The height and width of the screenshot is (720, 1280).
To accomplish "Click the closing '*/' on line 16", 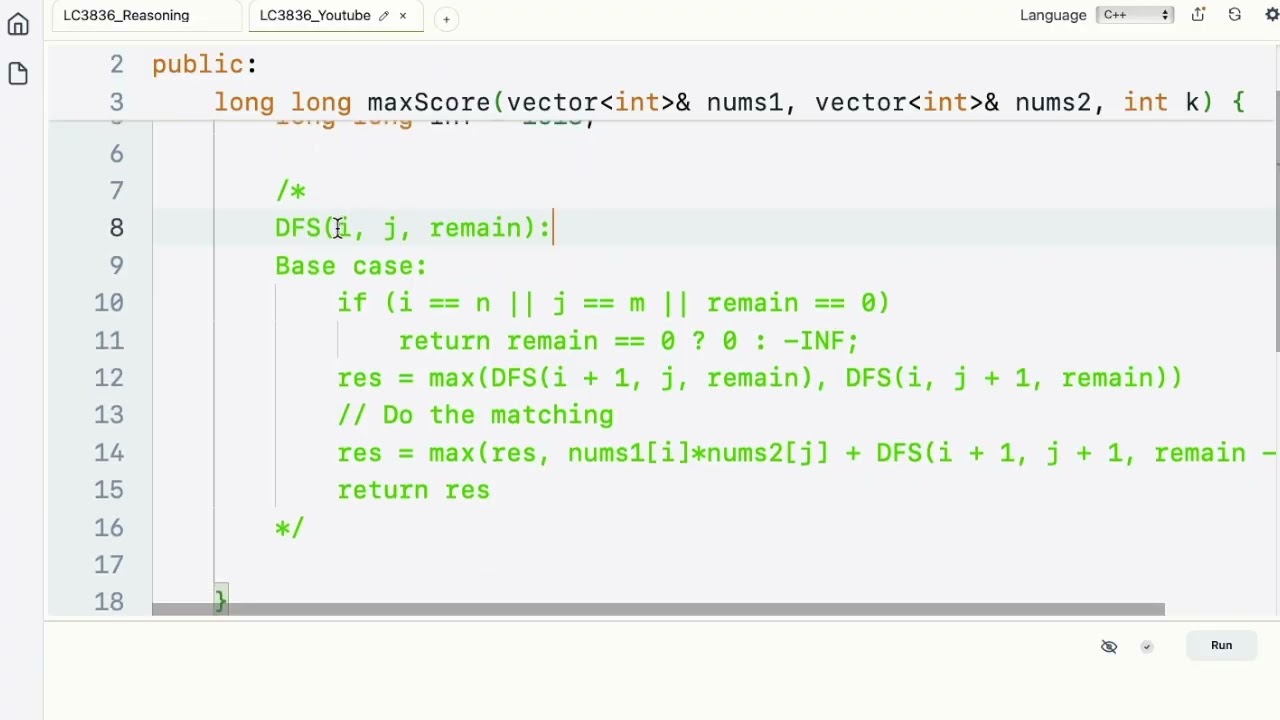I will (290, 527).
